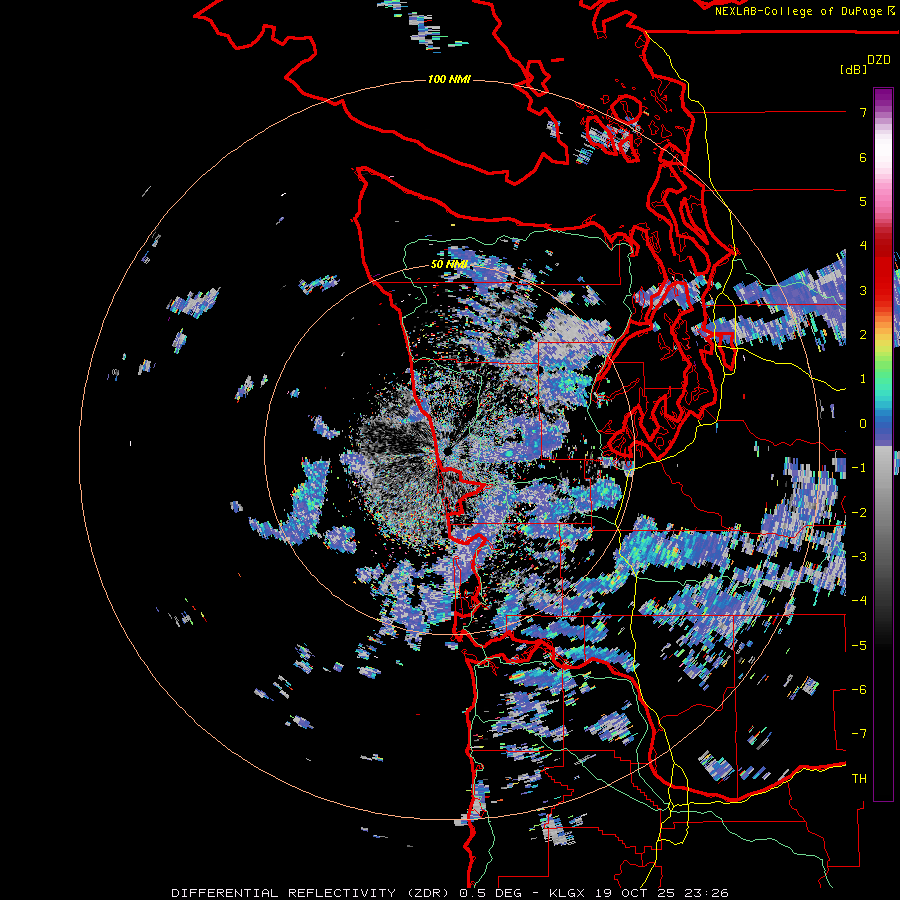Click the 50 NMI range ring label
Image resolution: width=900 pixels, height=900 pixels.
449,265
